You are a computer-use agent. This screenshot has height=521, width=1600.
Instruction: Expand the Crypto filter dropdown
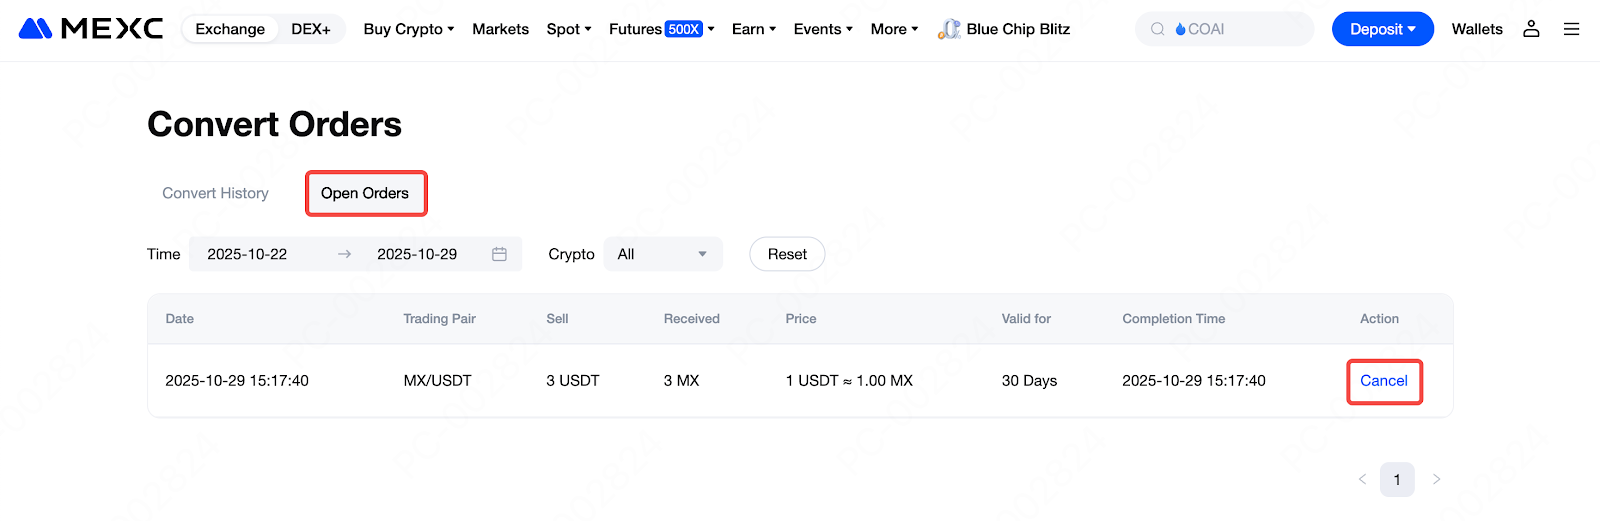click(x=662, y=254)
